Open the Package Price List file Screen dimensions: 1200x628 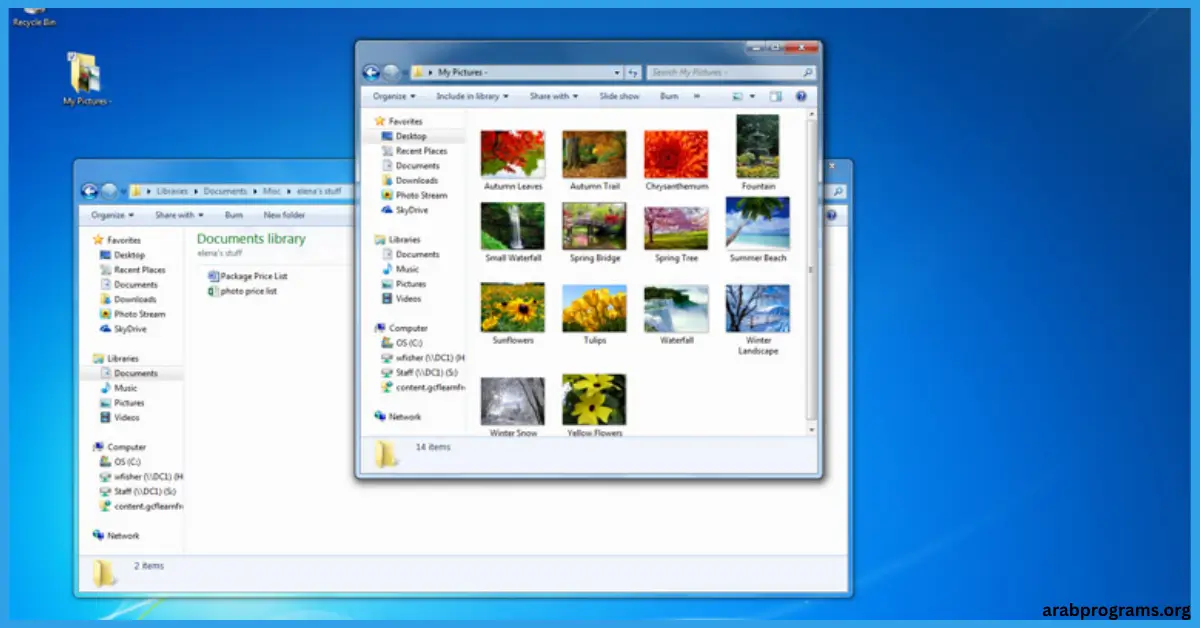[x=247, y=276]
